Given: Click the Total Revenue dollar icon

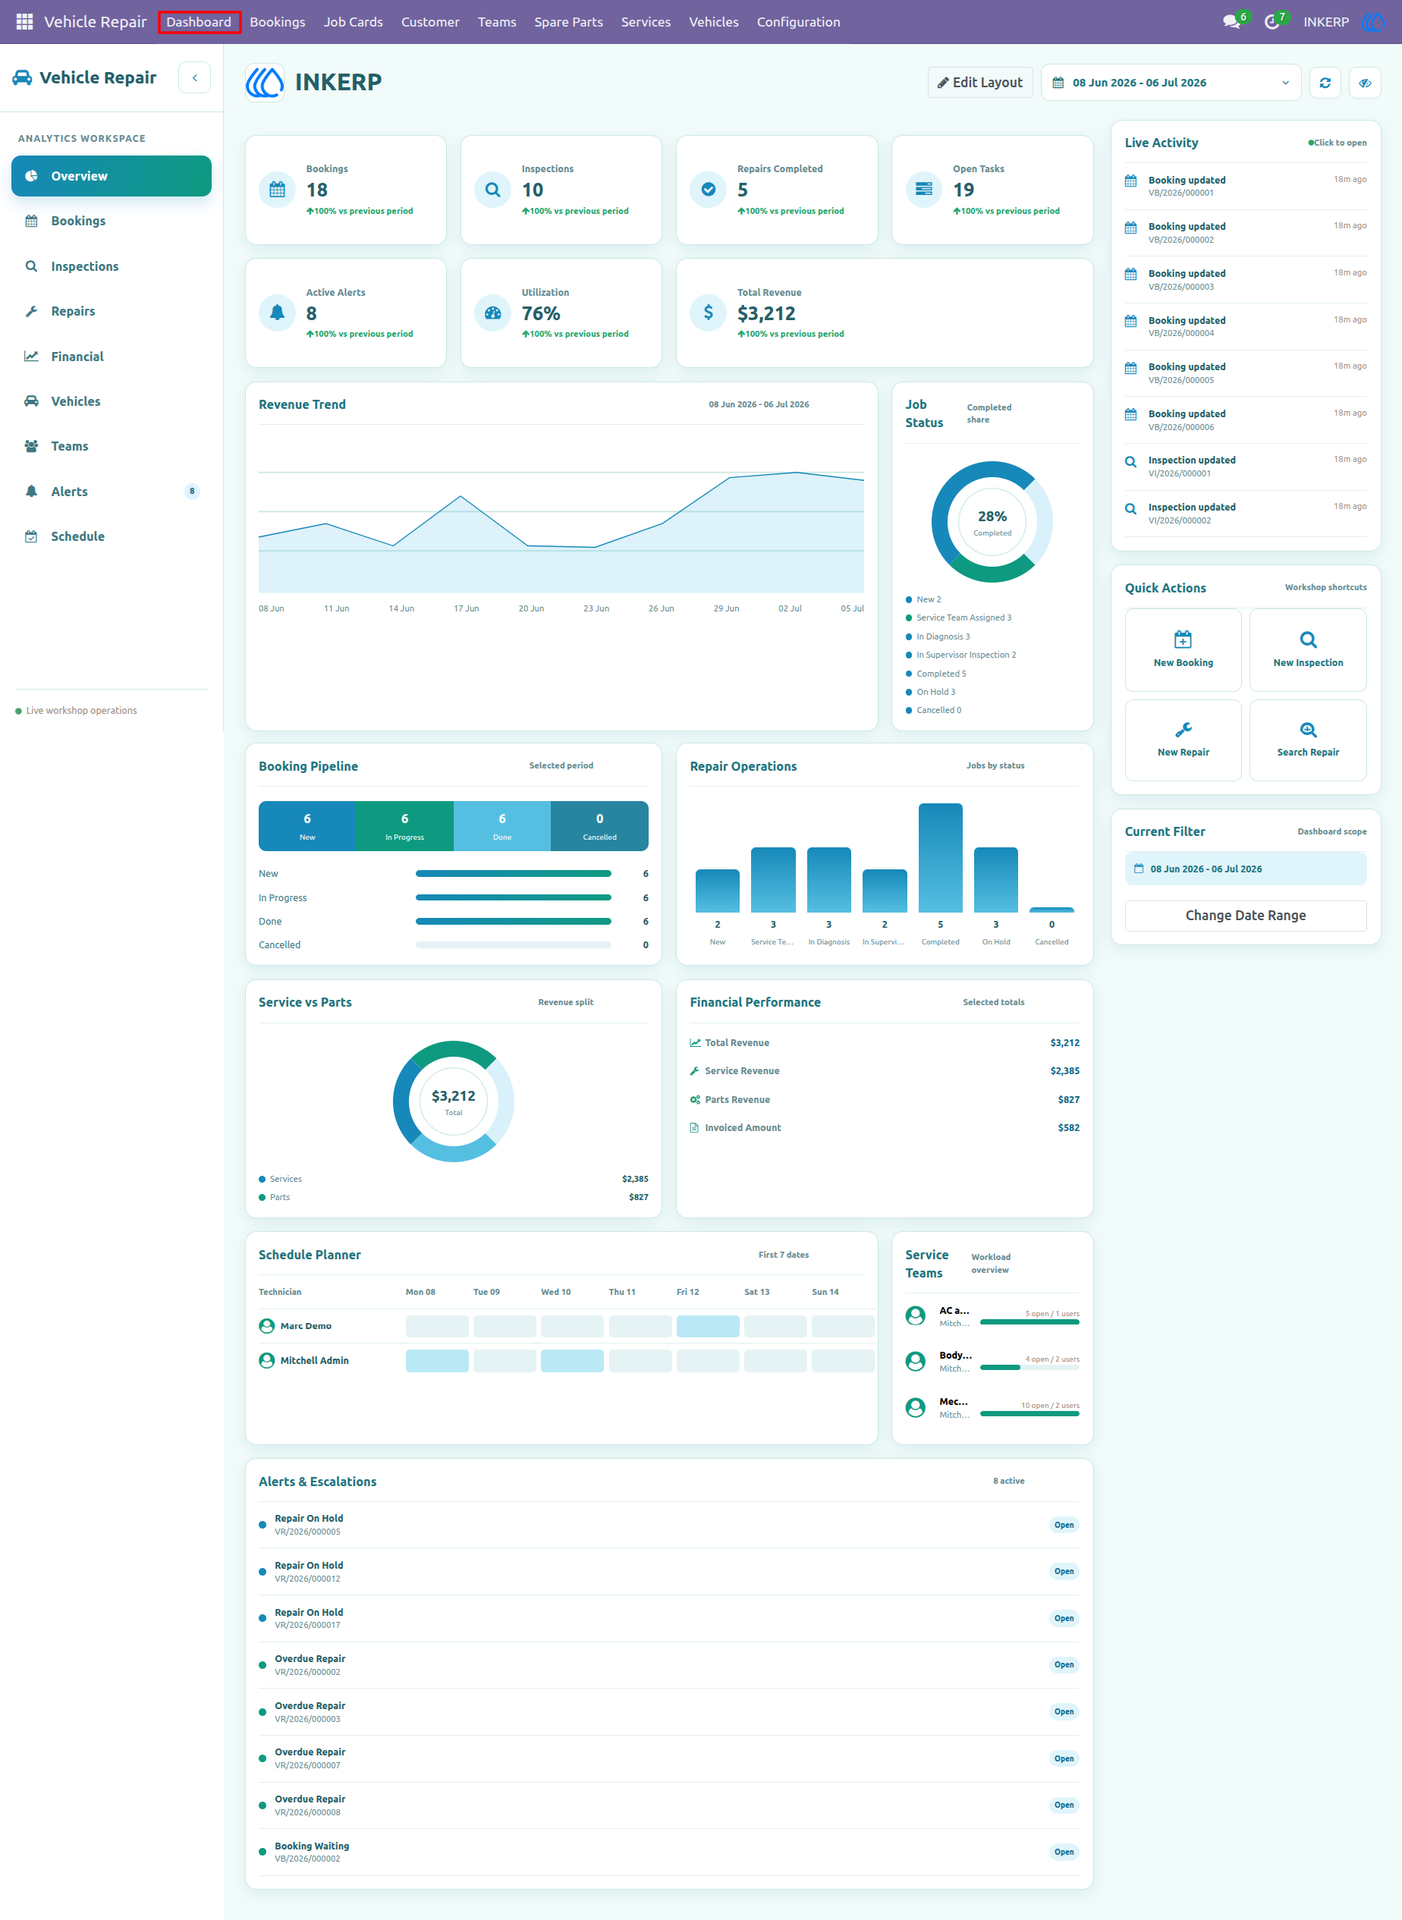Looking at the screenshot, I should coord(708,313).
